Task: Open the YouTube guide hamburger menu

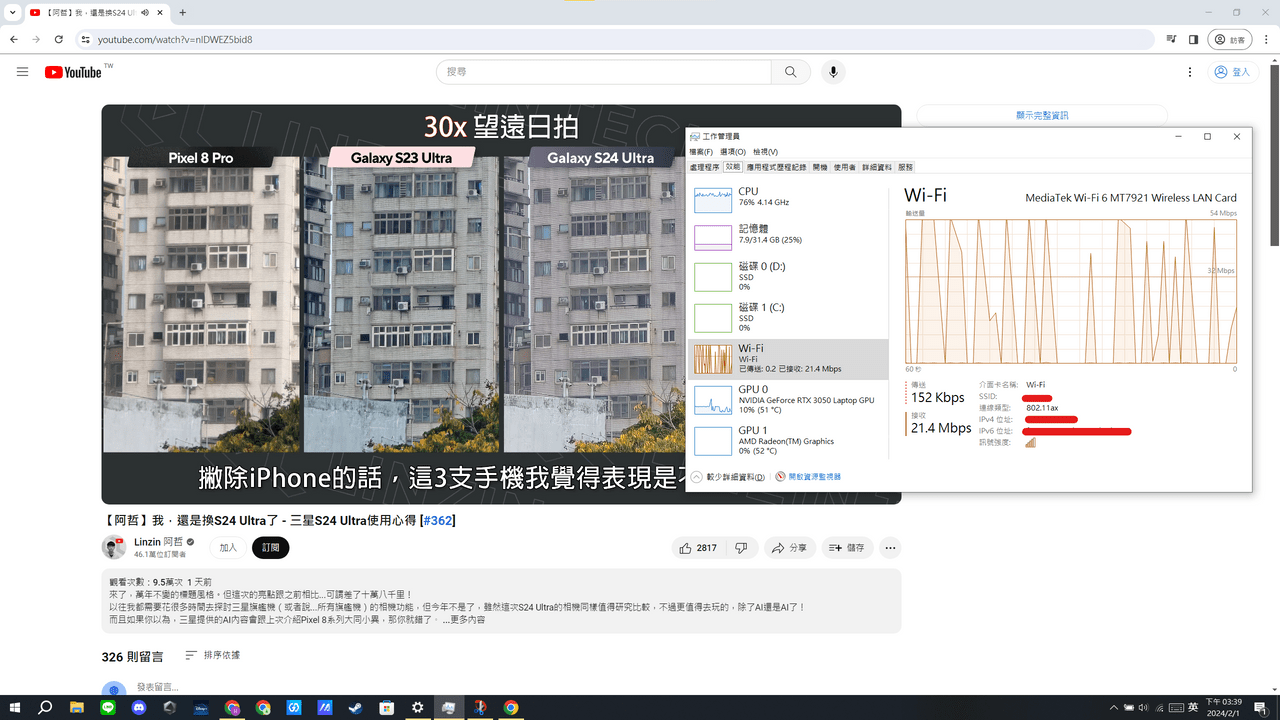Action: point(22,72)
